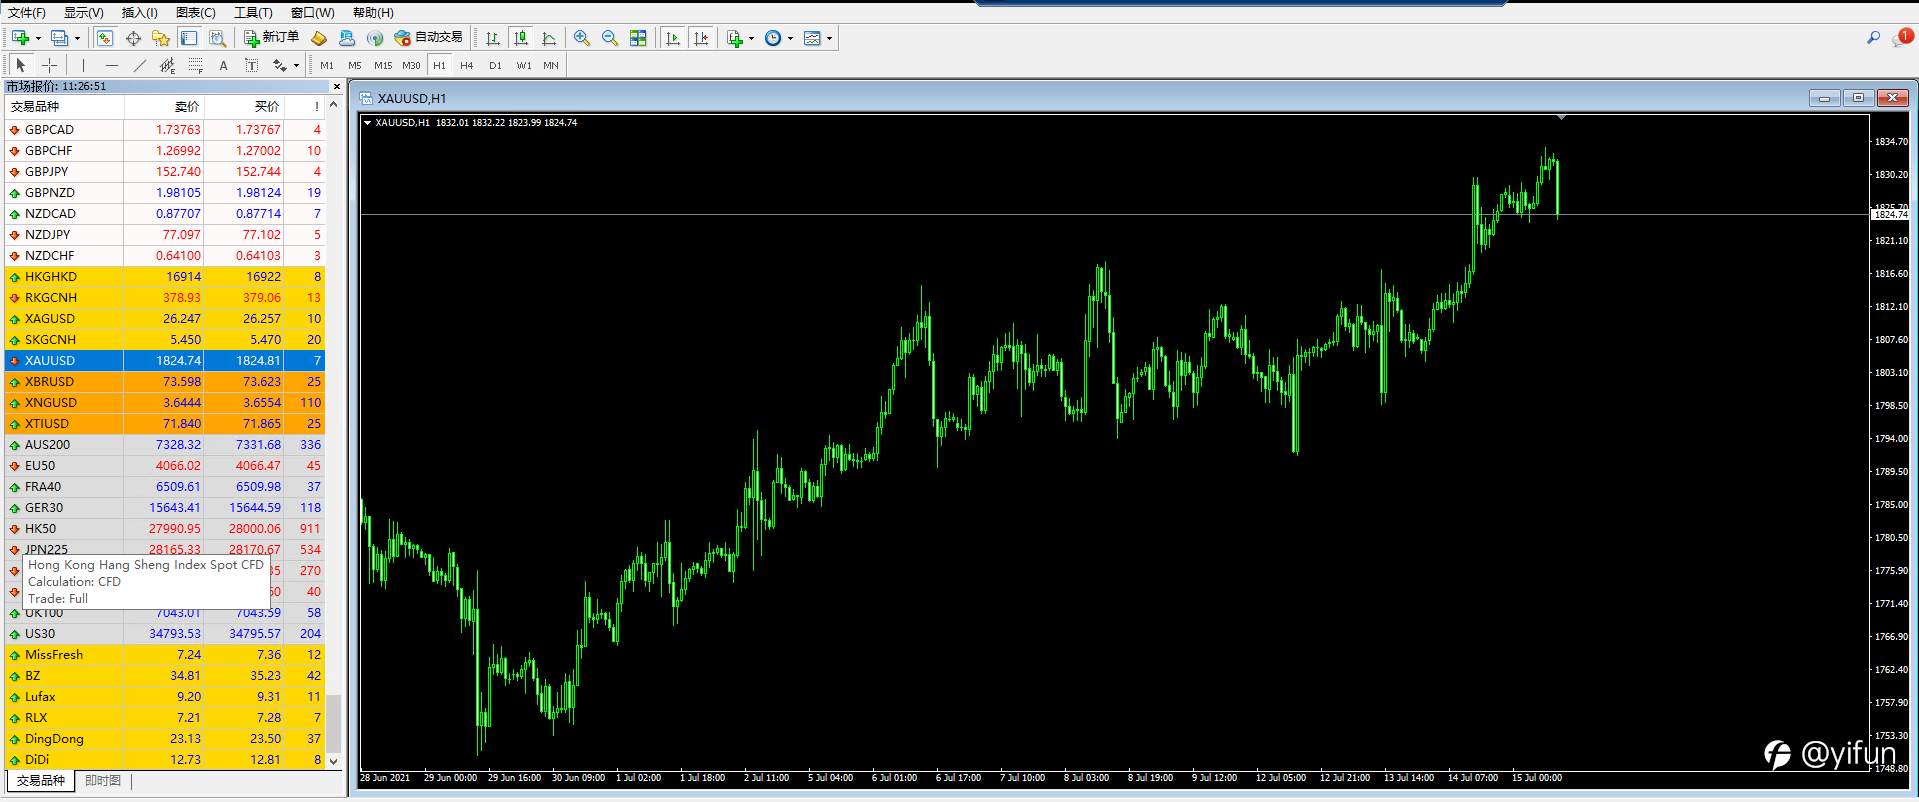Open the 图表(C) menu
The height and width of the screenshot is (802, 1919).
coord(196,12)
